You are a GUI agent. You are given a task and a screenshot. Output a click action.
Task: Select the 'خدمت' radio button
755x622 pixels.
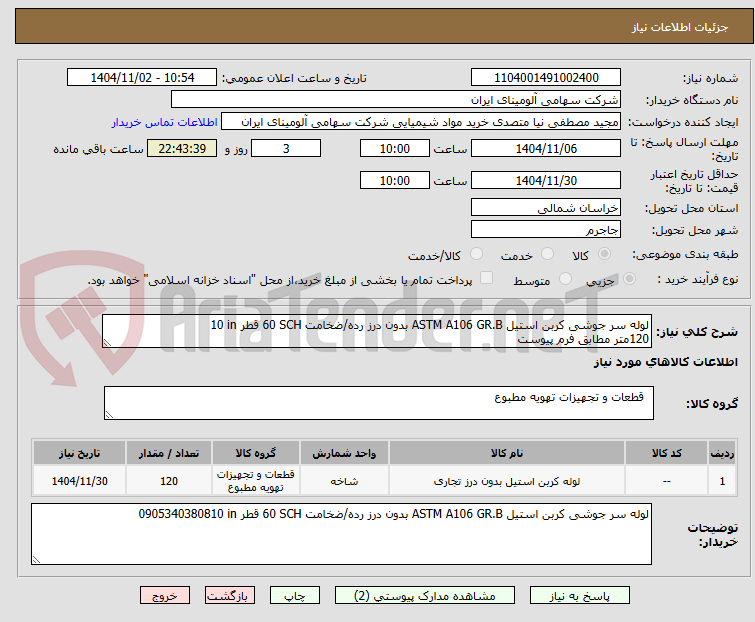tap(547, 254)
